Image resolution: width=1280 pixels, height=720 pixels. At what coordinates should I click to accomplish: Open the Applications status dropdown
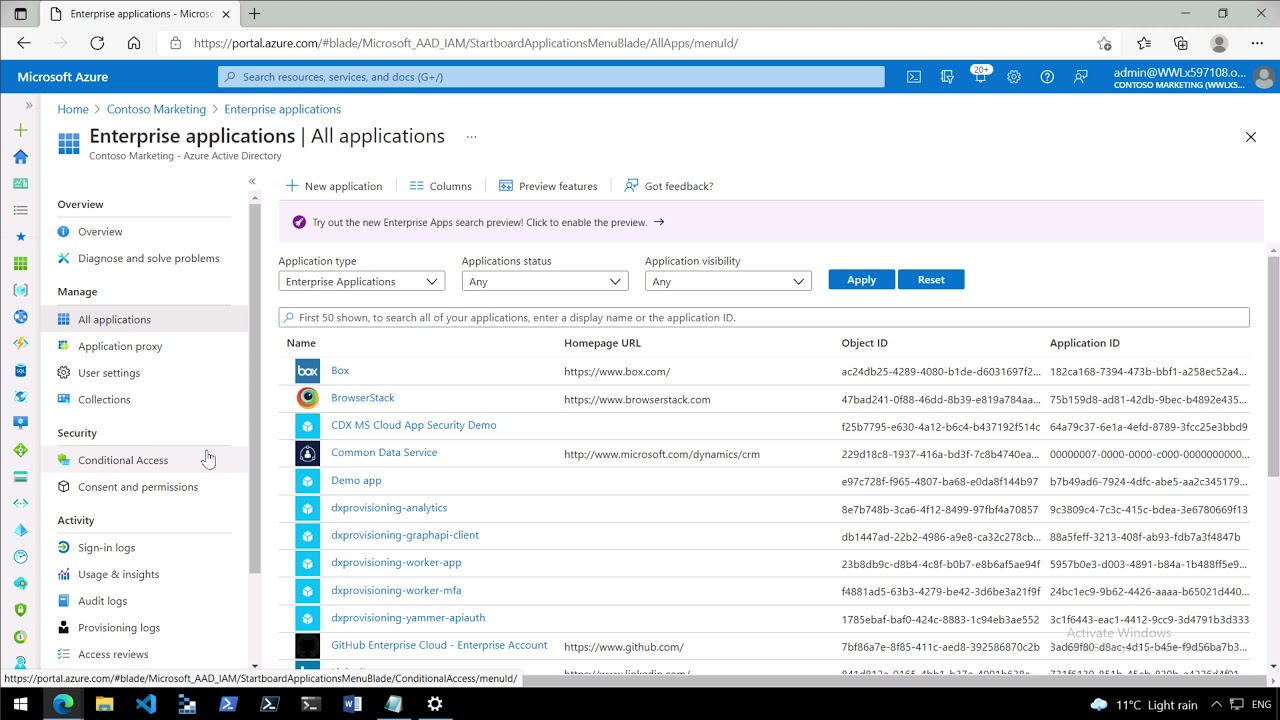tap(545, 282)
